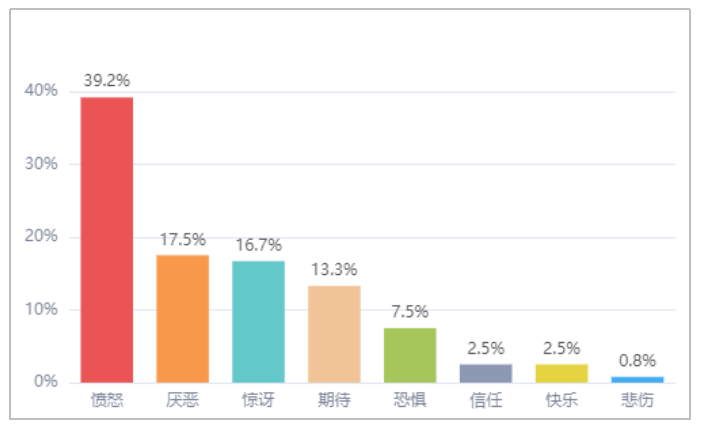Screen dimensions: 702x425
Task: Click the 7.5% data label
Action: coord(410,312)
